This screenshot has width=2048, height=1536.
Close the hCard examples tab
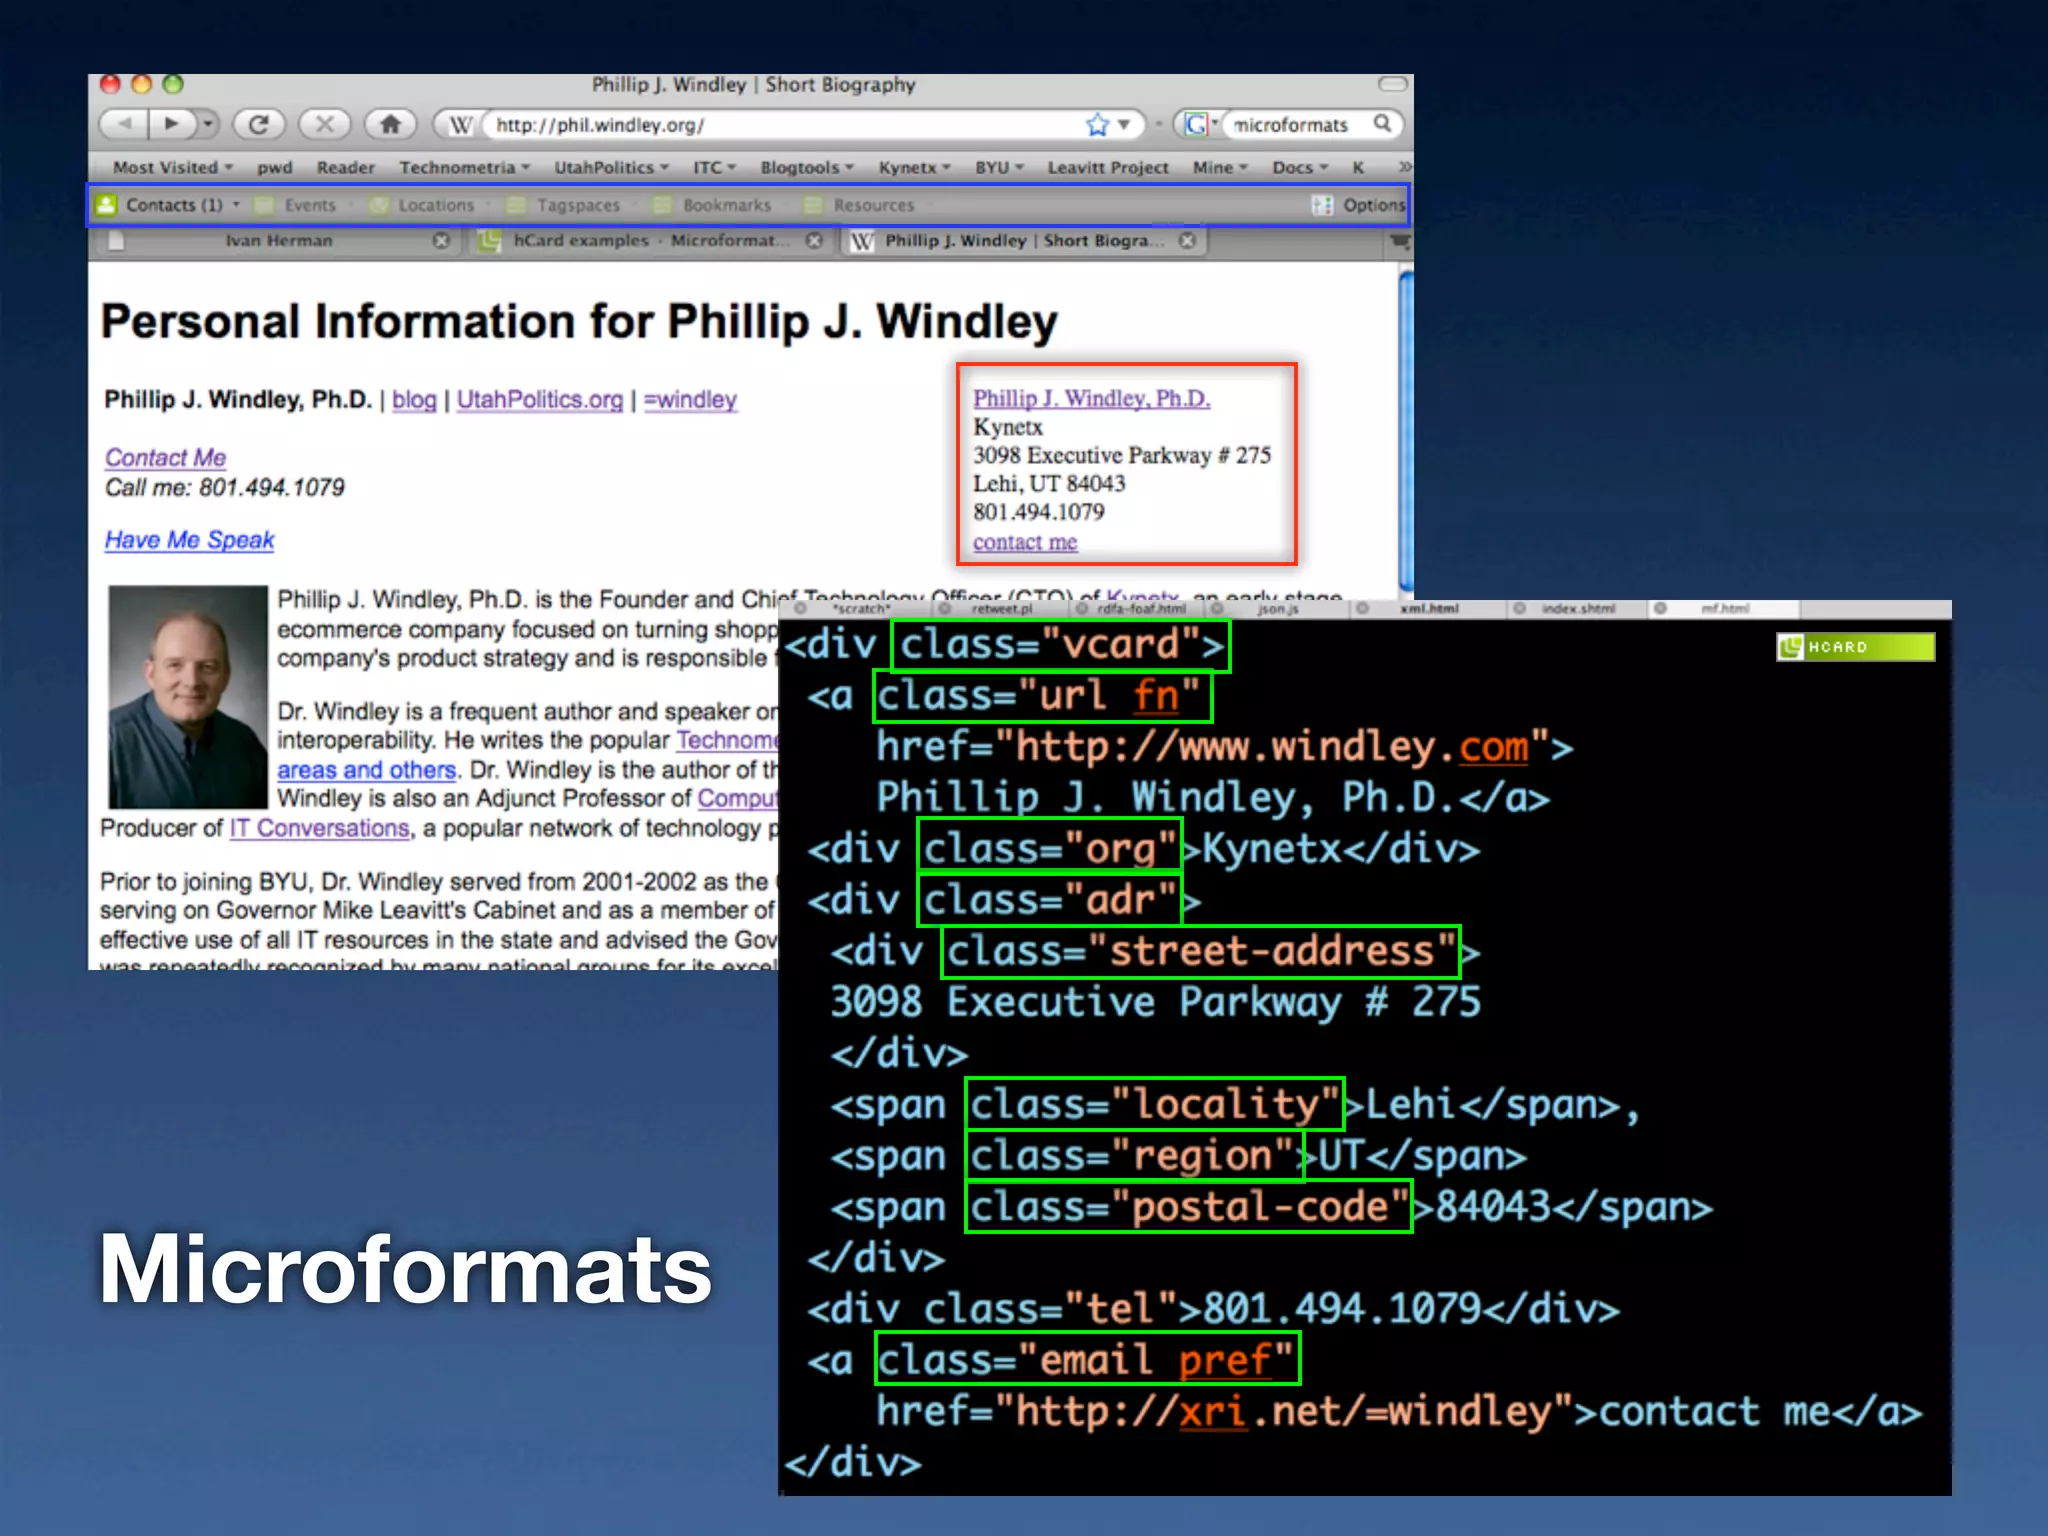815,241
